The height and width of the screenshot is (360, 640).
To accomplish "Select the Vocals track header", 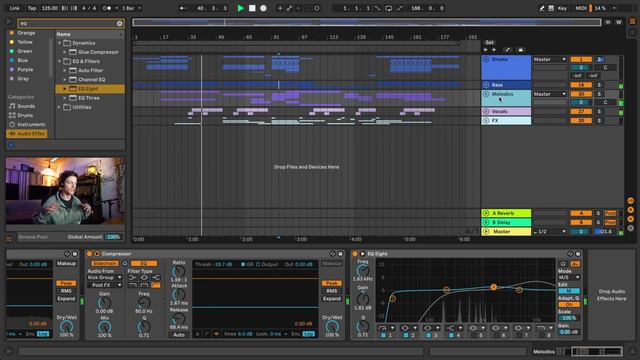I will 506,111.
